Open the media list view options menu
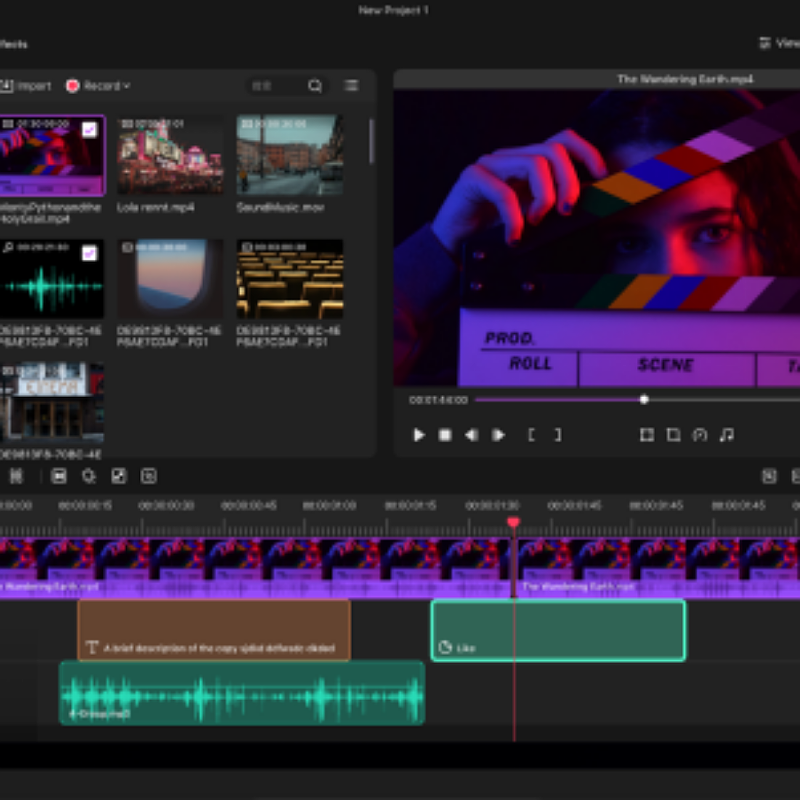Image resolution: width=800 pixels, height=800 pixels. [x=351, y=86]
